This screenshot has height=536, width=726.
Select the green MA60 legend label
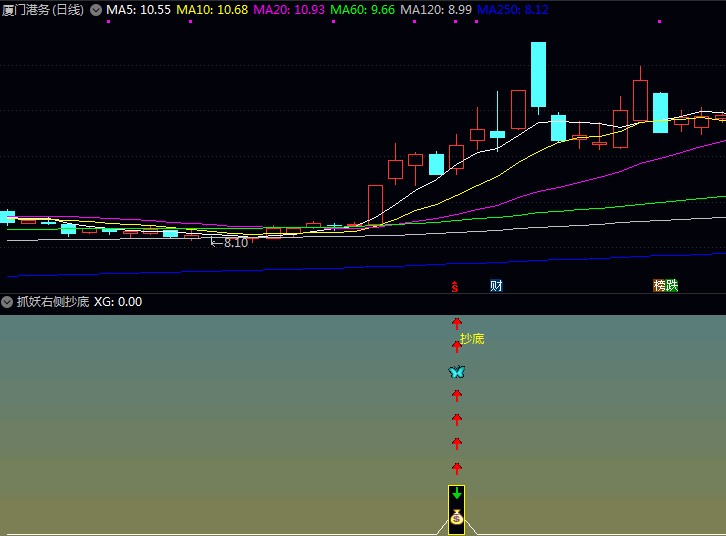(x=362, y=10)
